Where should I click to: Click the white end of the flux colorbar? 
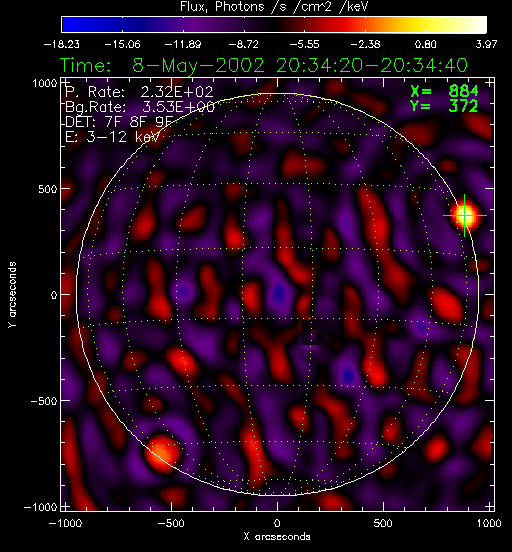click(474, 25)
